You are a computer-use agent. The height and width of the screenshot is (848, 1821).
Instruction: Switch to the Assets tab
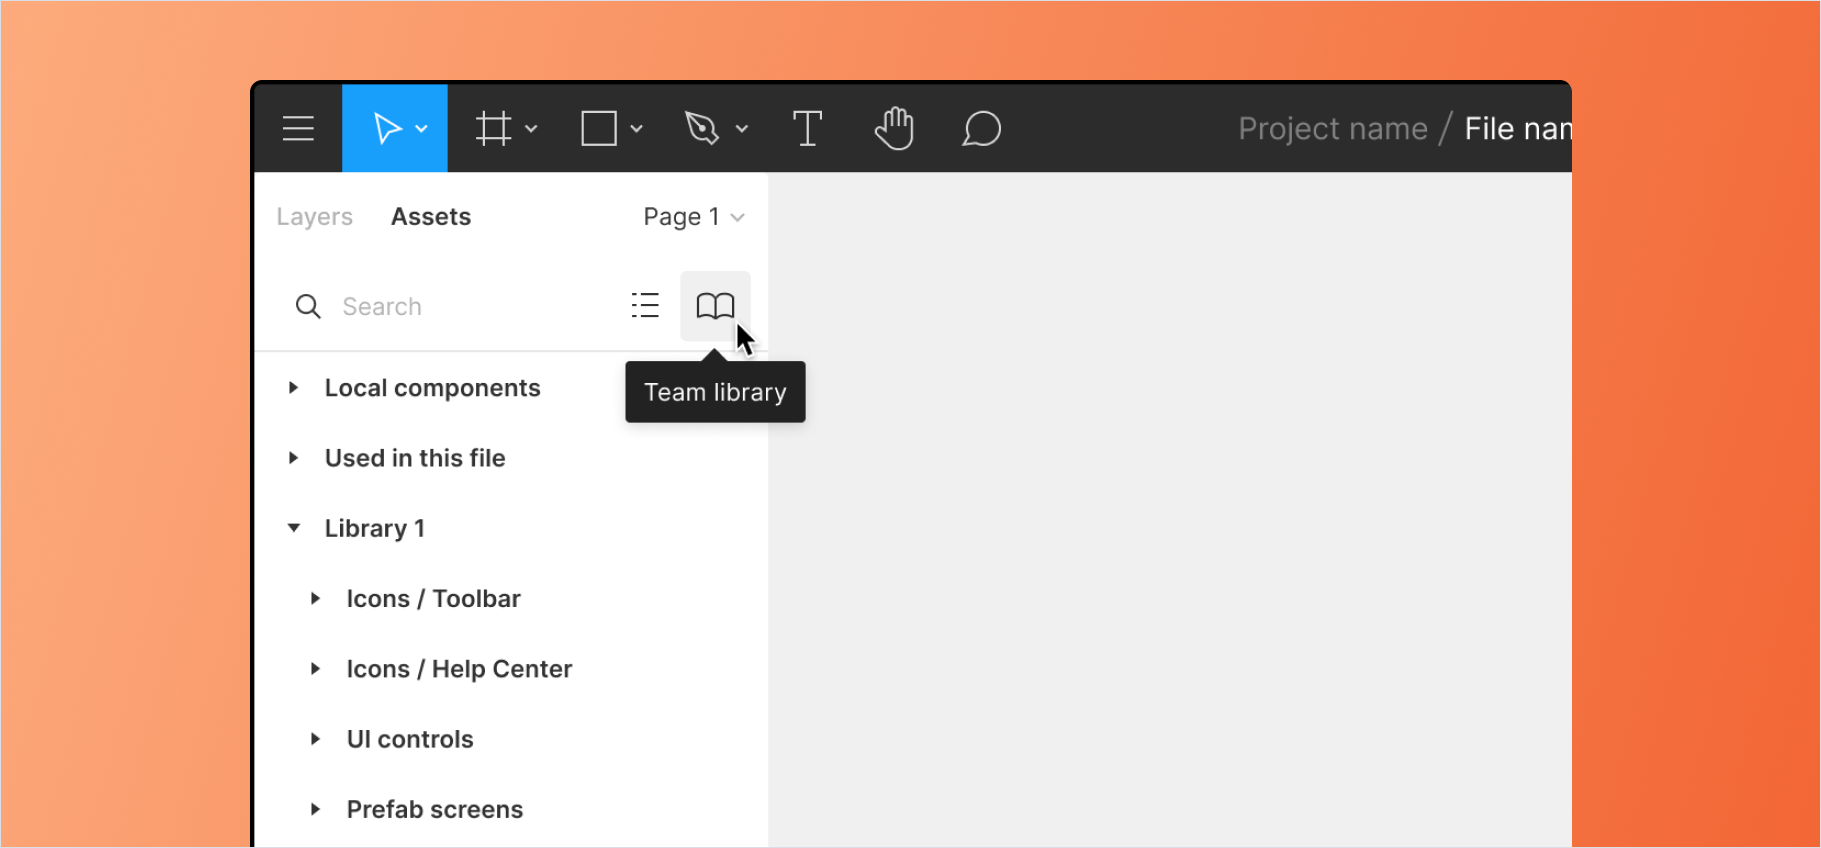[x=431, y=217]
